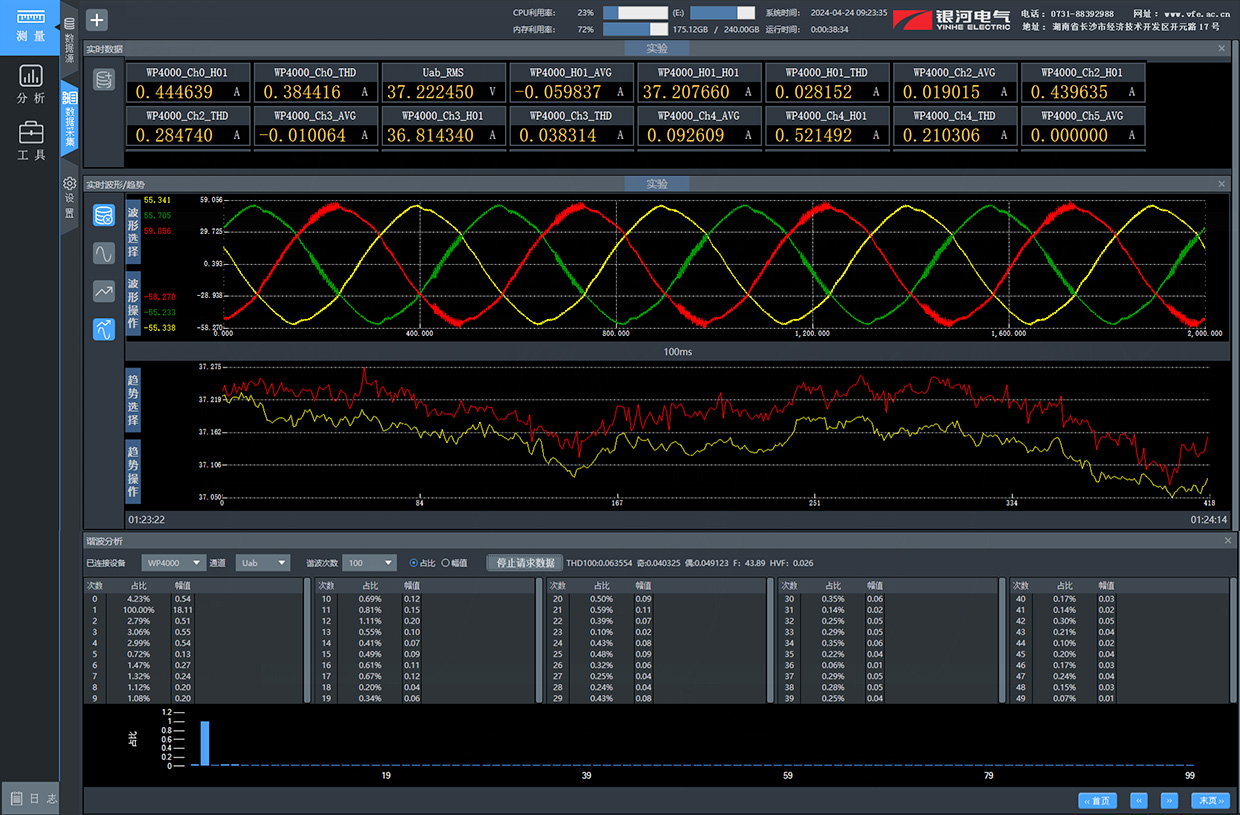1240x815 pixels.
Task: Open the WP4000 connected device dropdown
Action: 173,563
